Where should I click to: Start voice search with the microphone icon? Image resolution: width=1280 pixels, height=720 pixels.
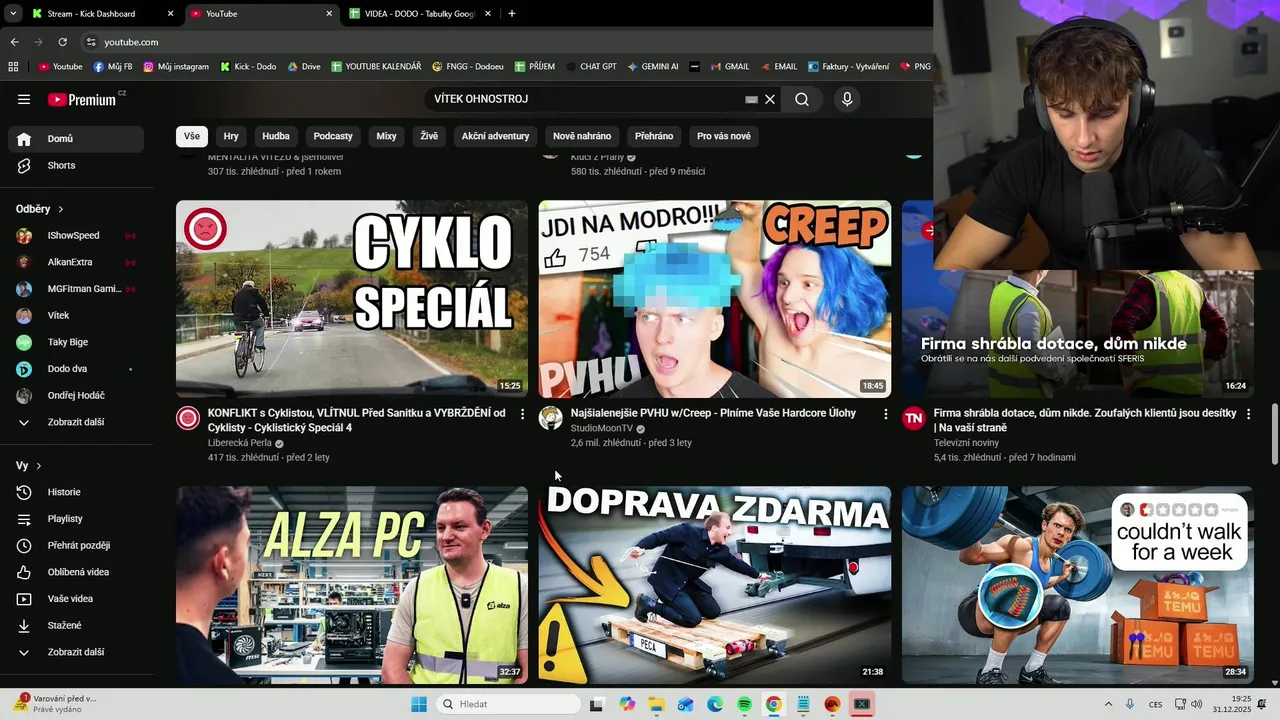(x=847, y=99)
